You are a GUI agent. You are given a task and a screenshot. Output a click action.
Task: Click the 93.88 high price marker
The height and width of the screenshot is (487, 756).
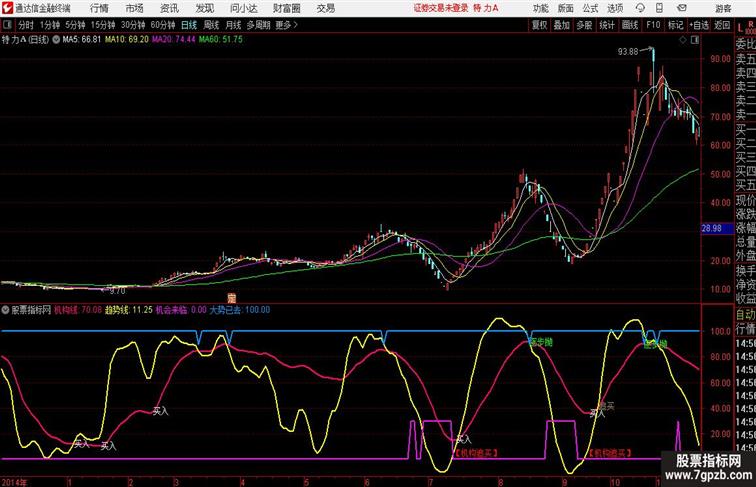(x=628, y=52)
